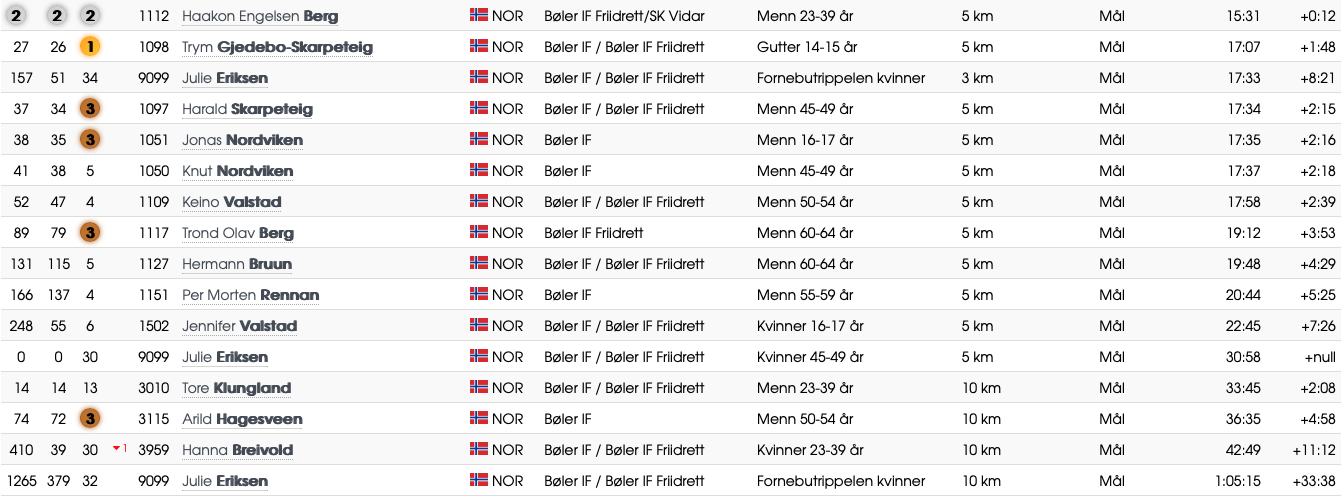The image size is (1342, 496).
Task: Open Haakon Engelsen Berg's profile link
Action: pyautogui.click(x=260, y=17)
